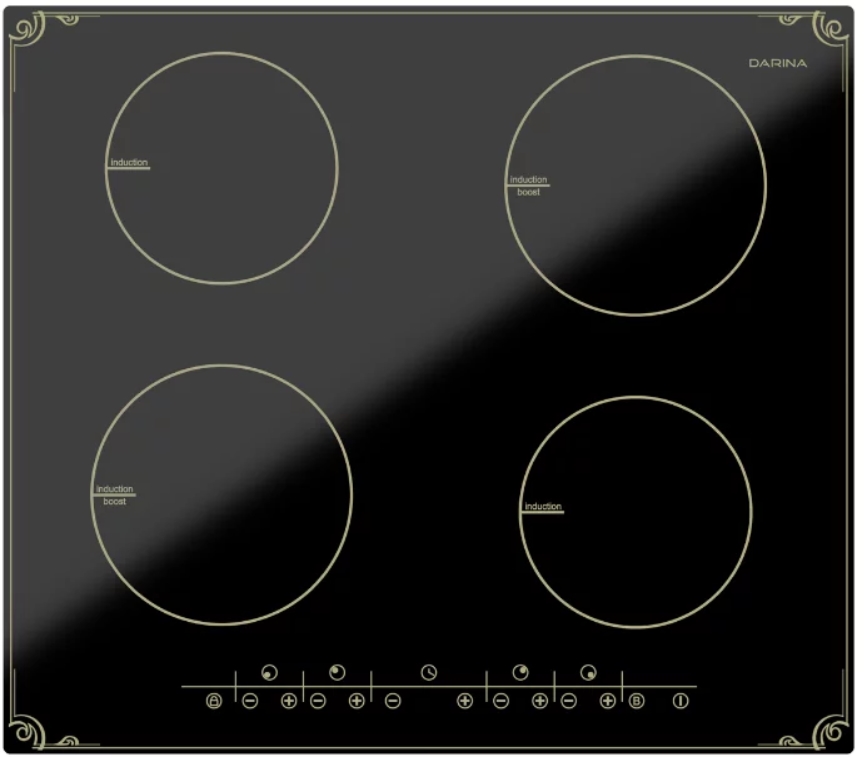
Task: Tap the front-left zone indicator icon
Action: [x=270, y=672]
